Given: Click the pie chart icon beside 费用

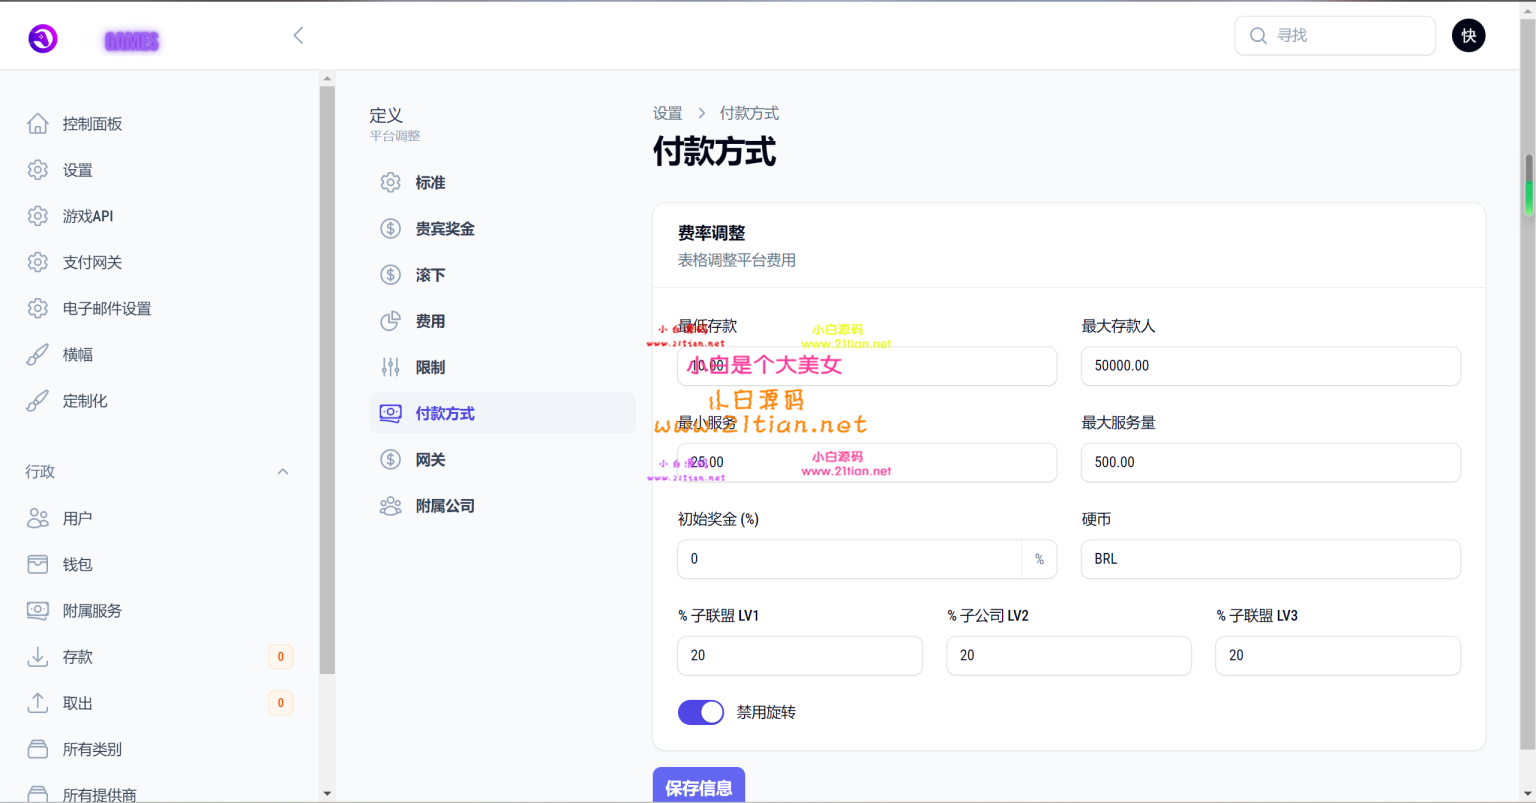Looking at the screenshot, I should [x=390, y=321].
